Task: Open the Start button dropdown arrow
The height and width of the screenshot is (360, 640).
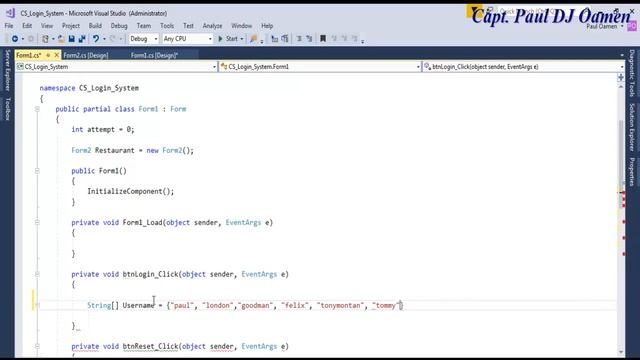Action: 242,39
